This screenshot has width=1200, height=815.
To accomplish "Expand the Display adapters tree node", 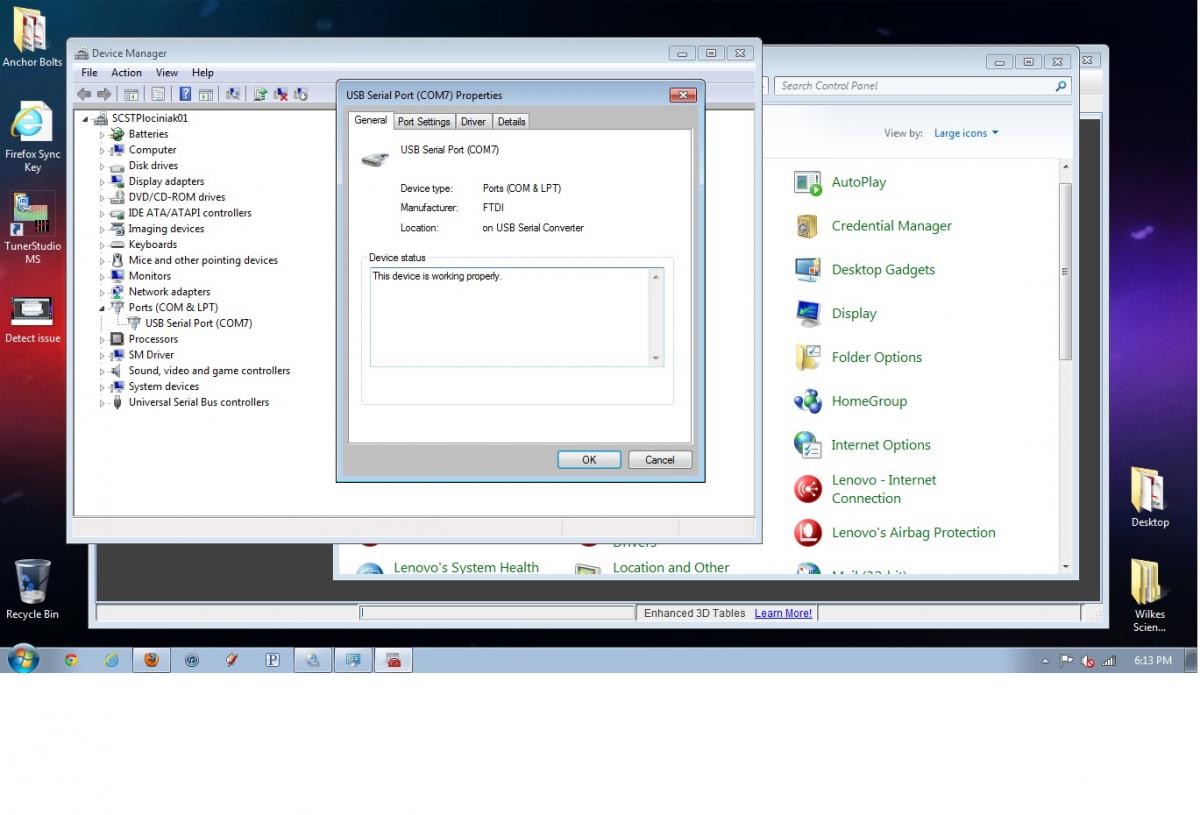I will point(102,182).
